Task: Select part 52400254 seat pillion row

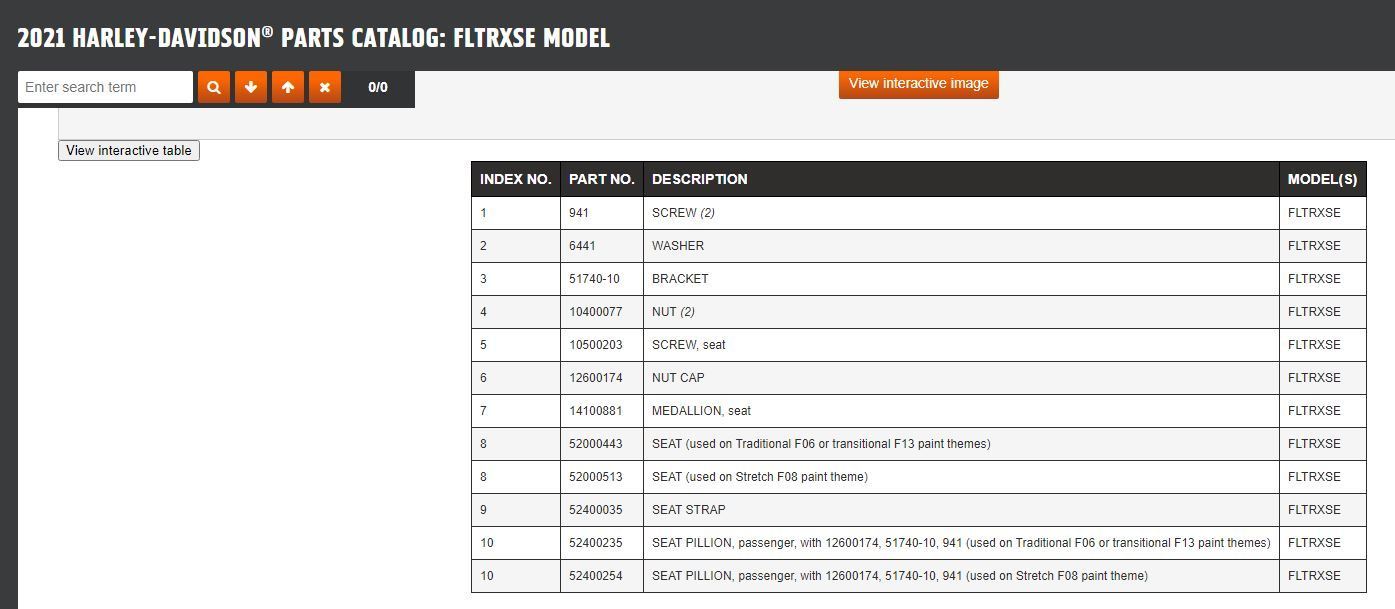Action: tap(899, 576)
